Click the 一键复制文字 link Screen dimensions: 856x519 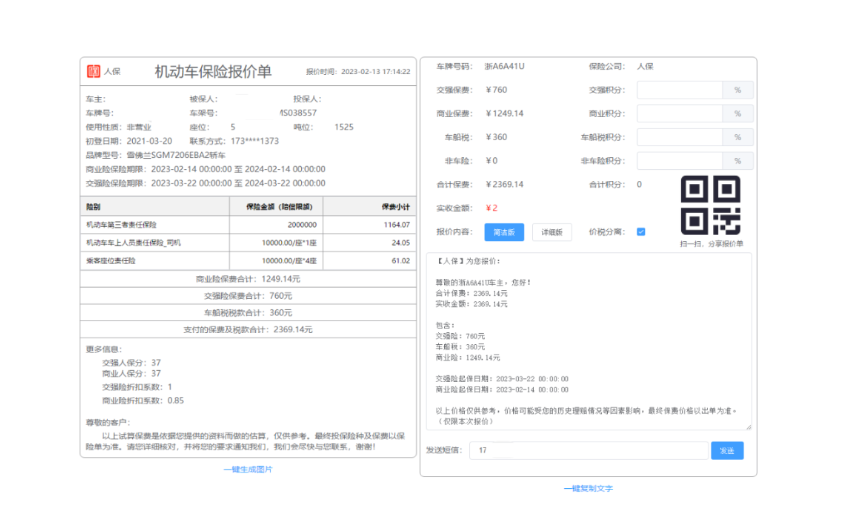click(x=588, y=488)
